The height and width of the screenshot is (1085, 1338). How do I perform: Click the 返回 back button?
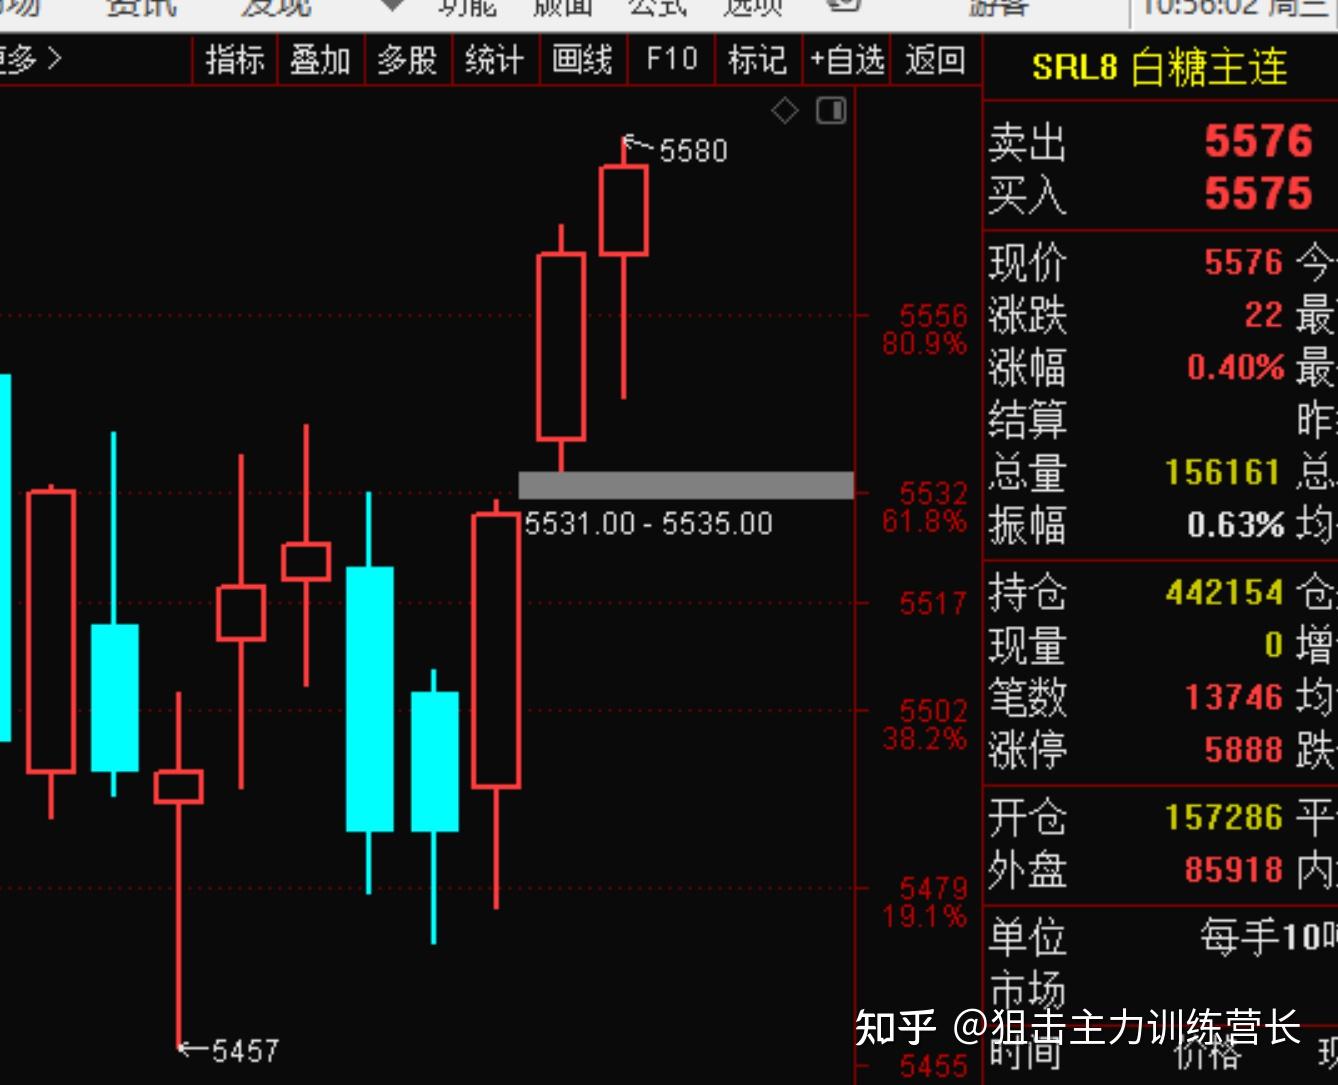click(935, 60)
